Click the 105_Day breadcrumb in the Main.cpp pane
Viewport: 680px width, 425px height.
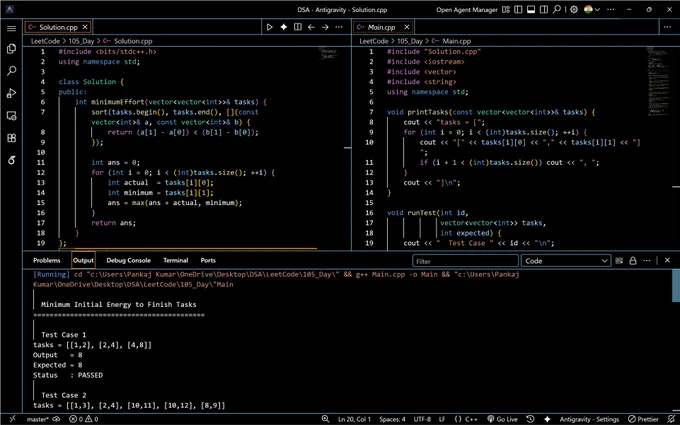click(410, 41)
